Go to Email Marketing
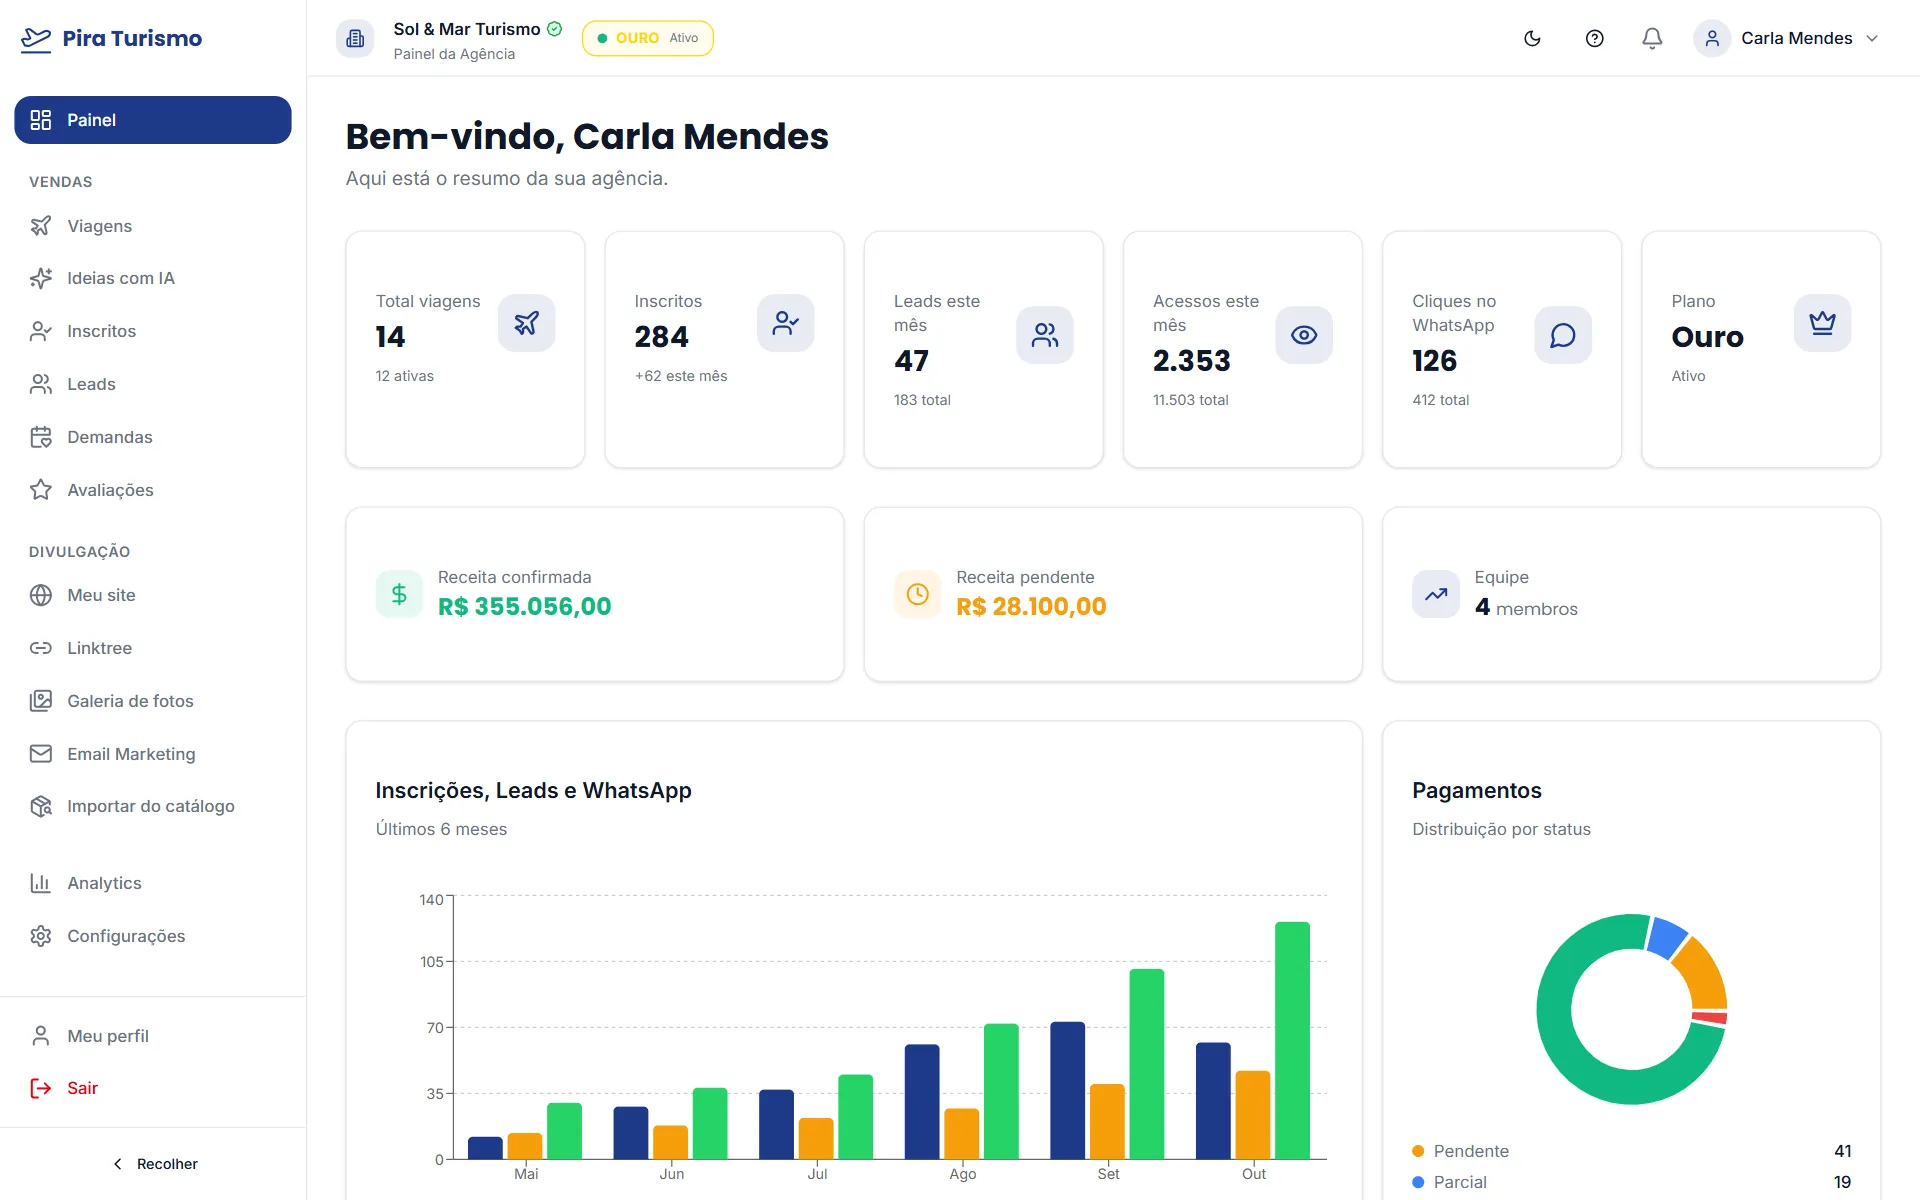Viewport: 1920px width, 1200px height. pyautogui.click(x=153, y=754)
